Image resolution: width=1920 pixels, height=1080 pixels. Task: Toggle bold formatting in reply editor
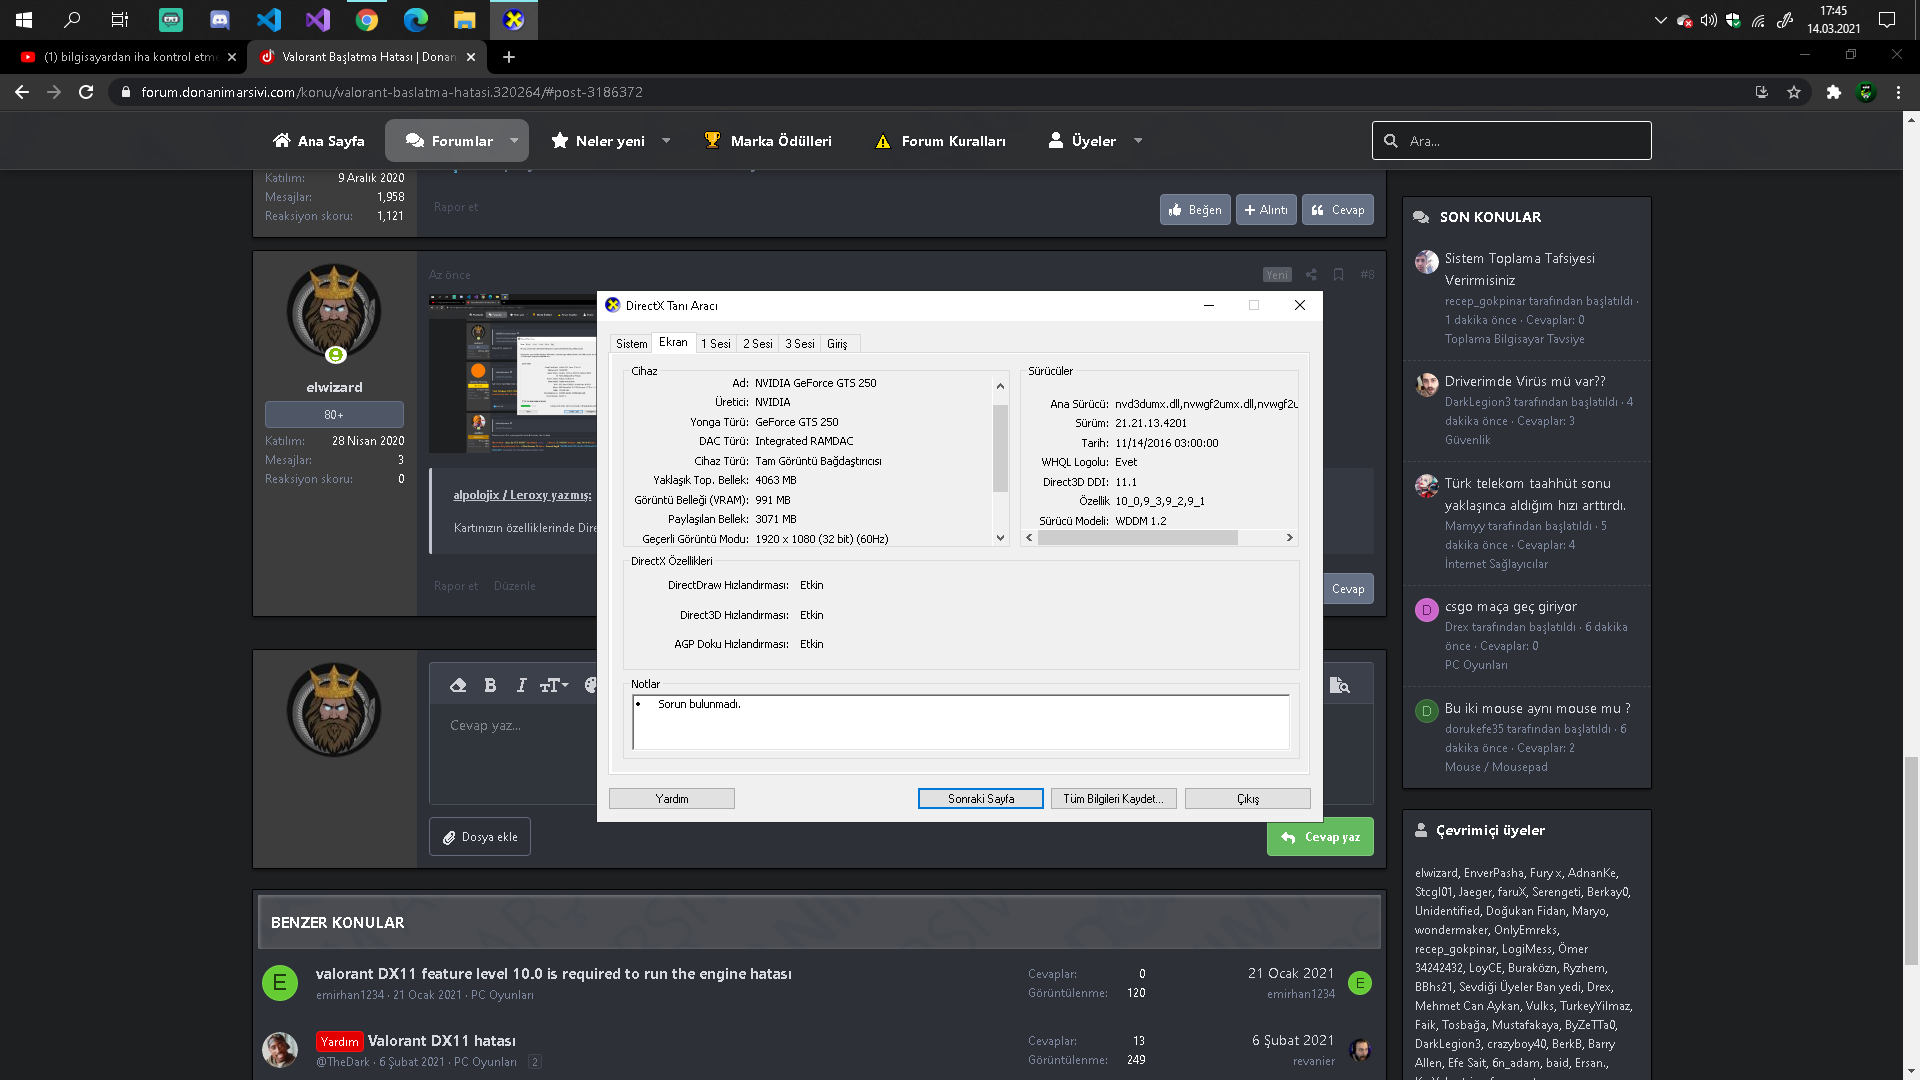[x=490, y=685]
